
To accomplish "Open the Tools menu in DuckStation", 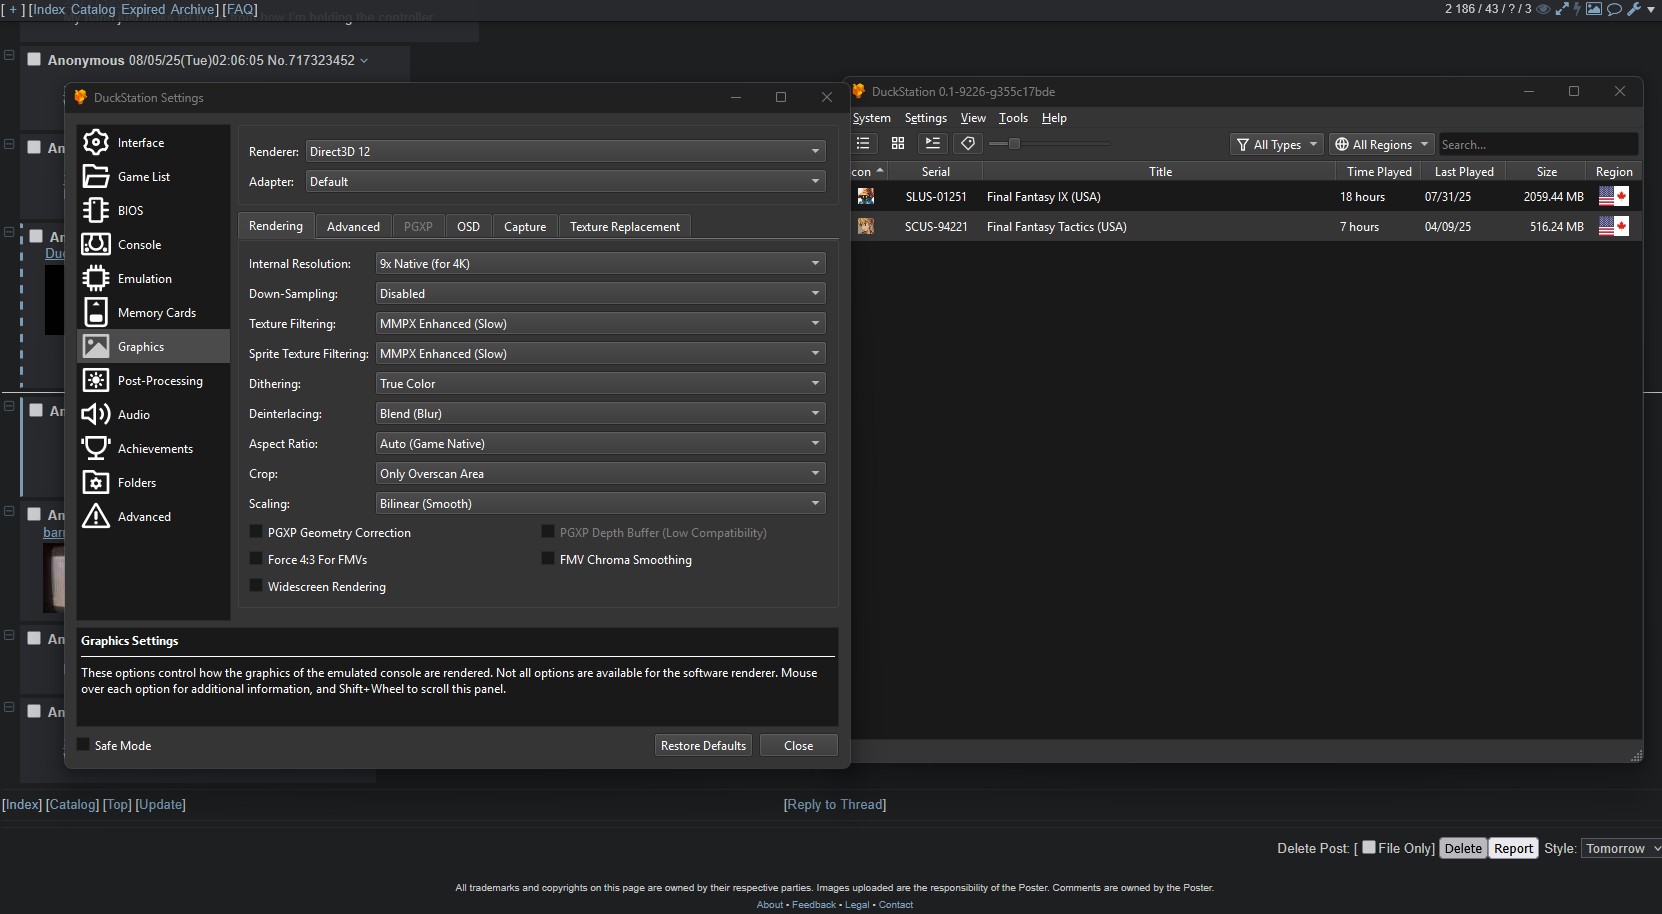I will pos(1013,118).
